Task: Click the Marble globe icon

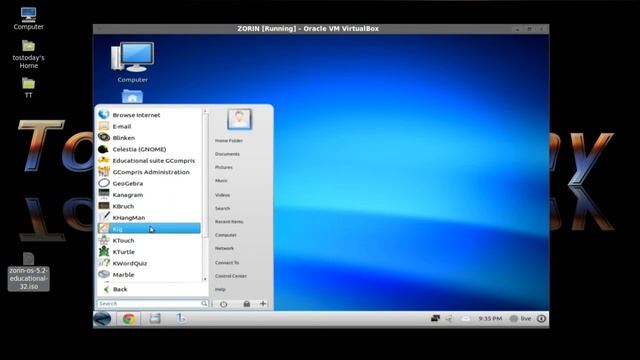Action: click(104, 274)
